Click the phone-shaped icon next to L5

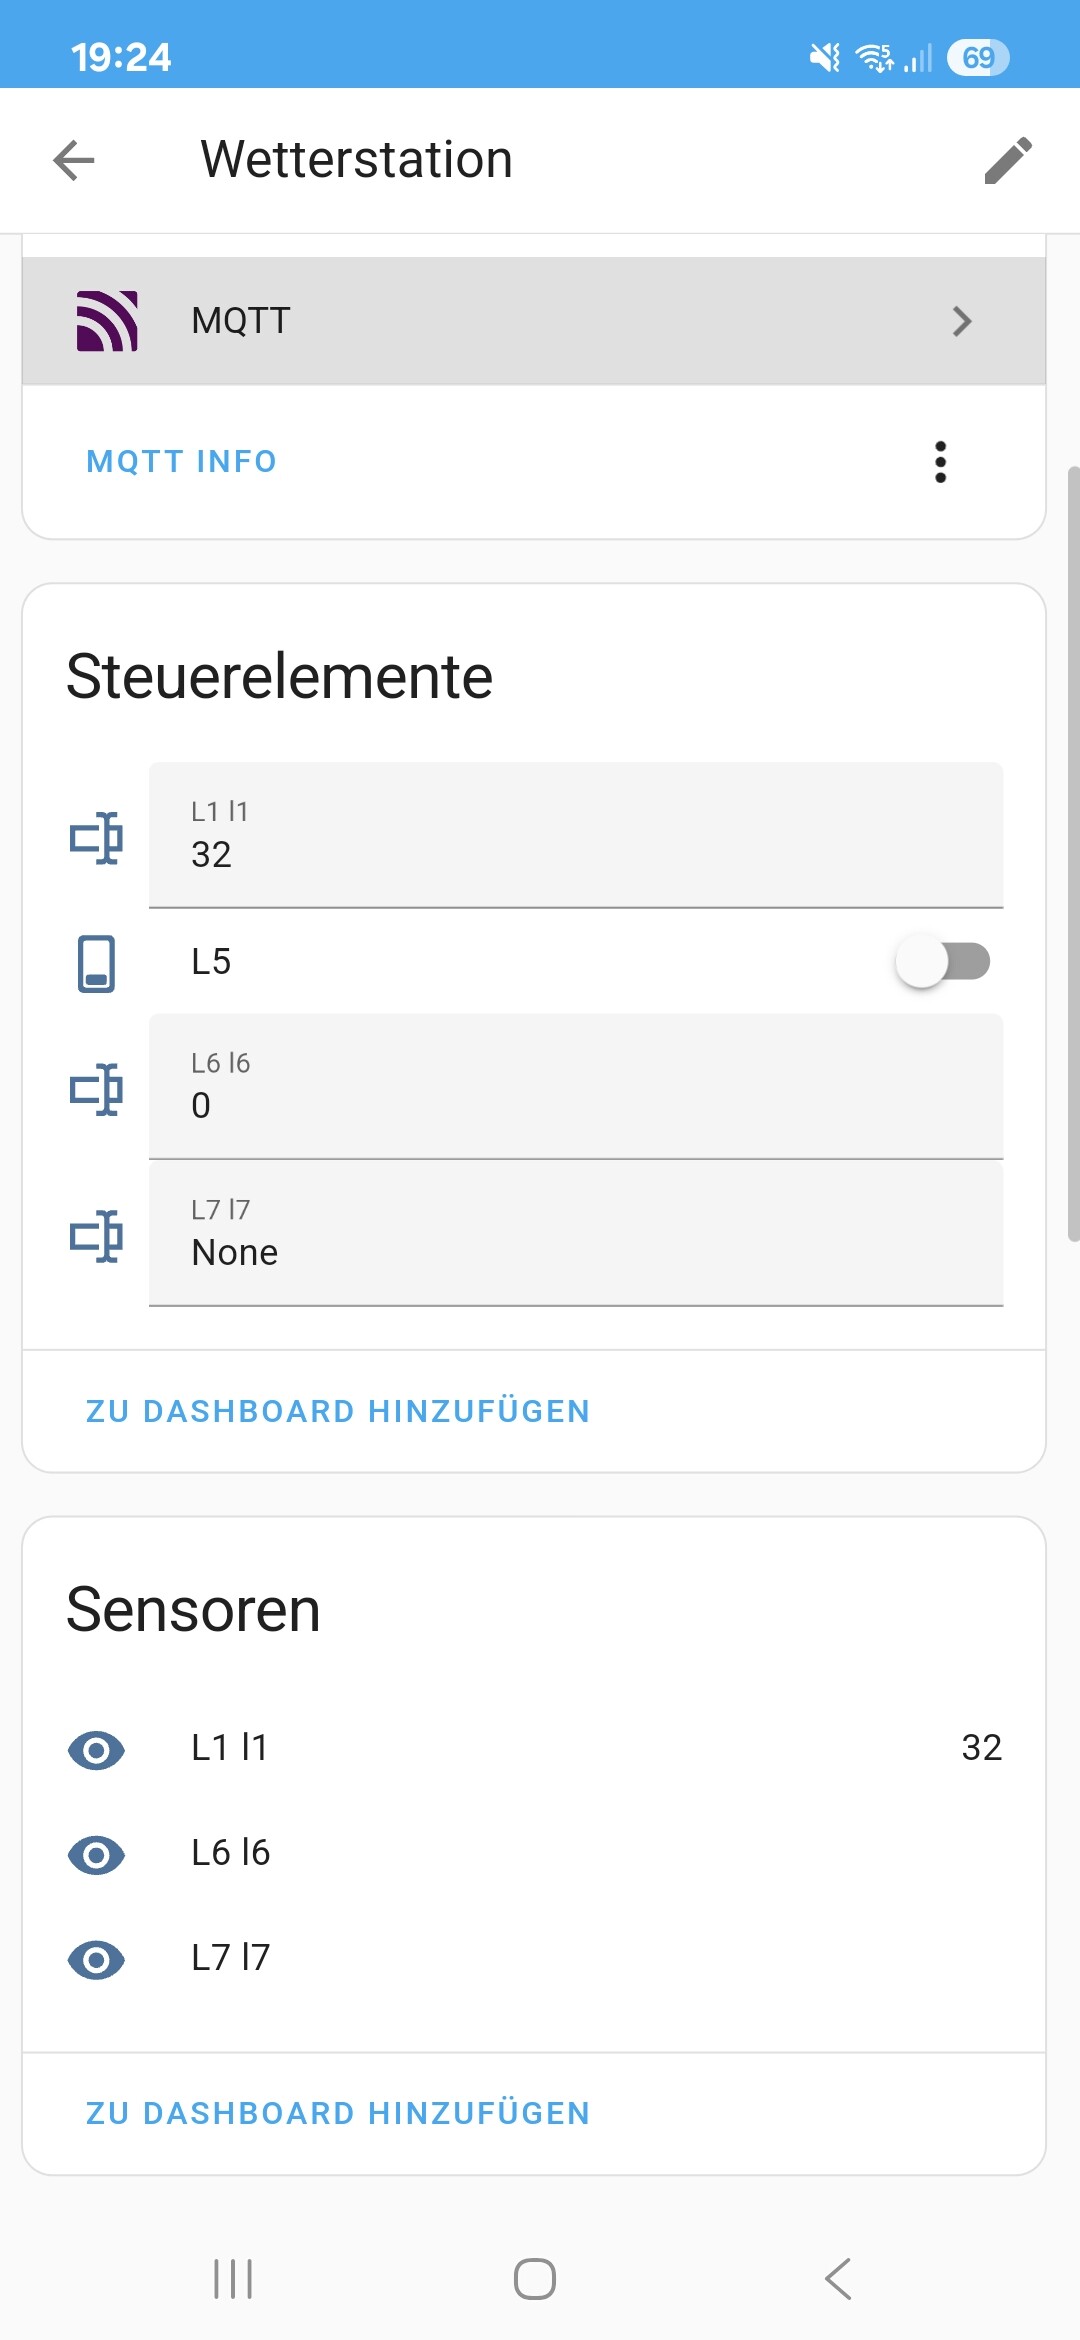pos(96,962)
